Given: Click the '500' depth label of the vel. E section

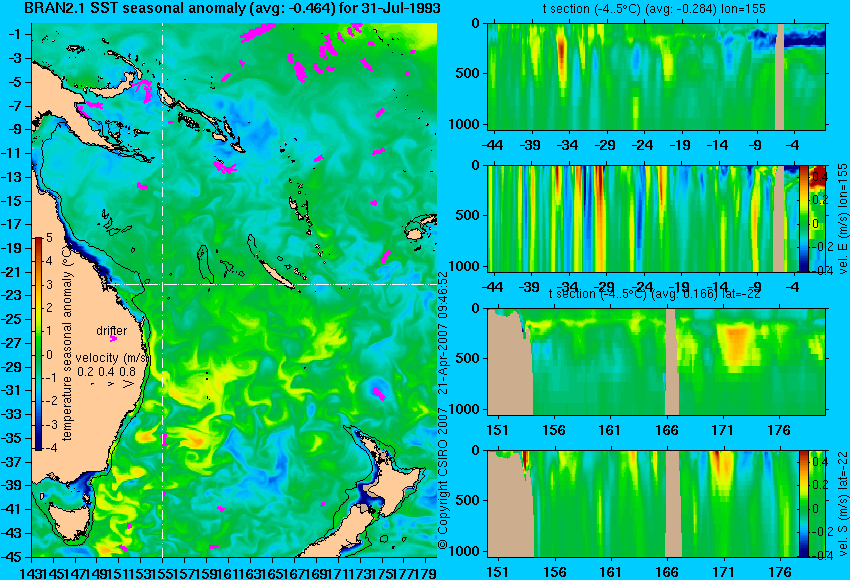Looking at the screenshot, I should 467,215.
